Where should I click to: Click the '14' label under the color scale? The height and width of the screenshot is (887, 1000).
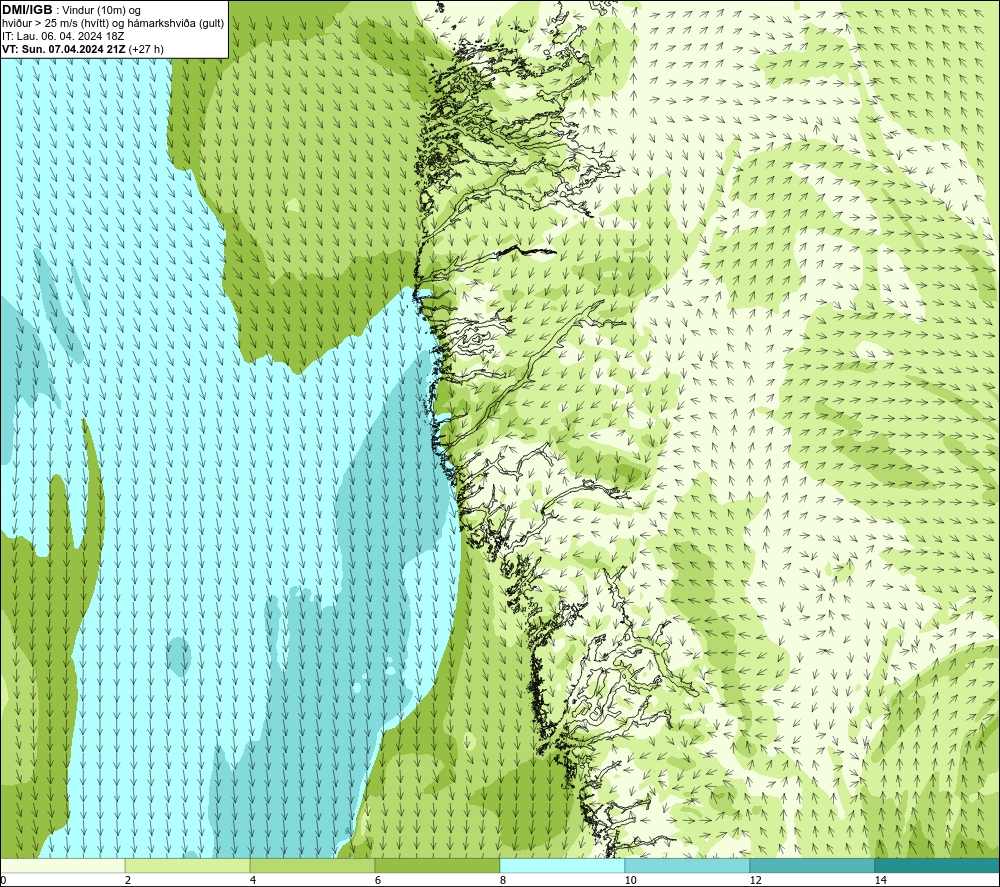click(x=880, y=880)
